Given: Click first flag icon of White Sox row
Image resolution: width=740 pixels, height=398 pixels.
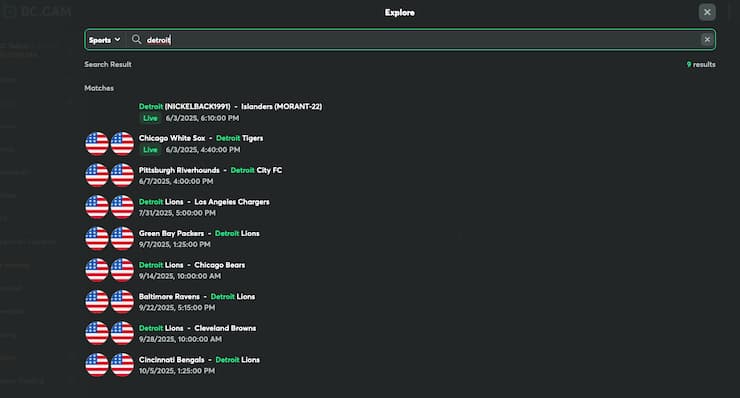Looking at the screenshot, I should coord(97,144).
